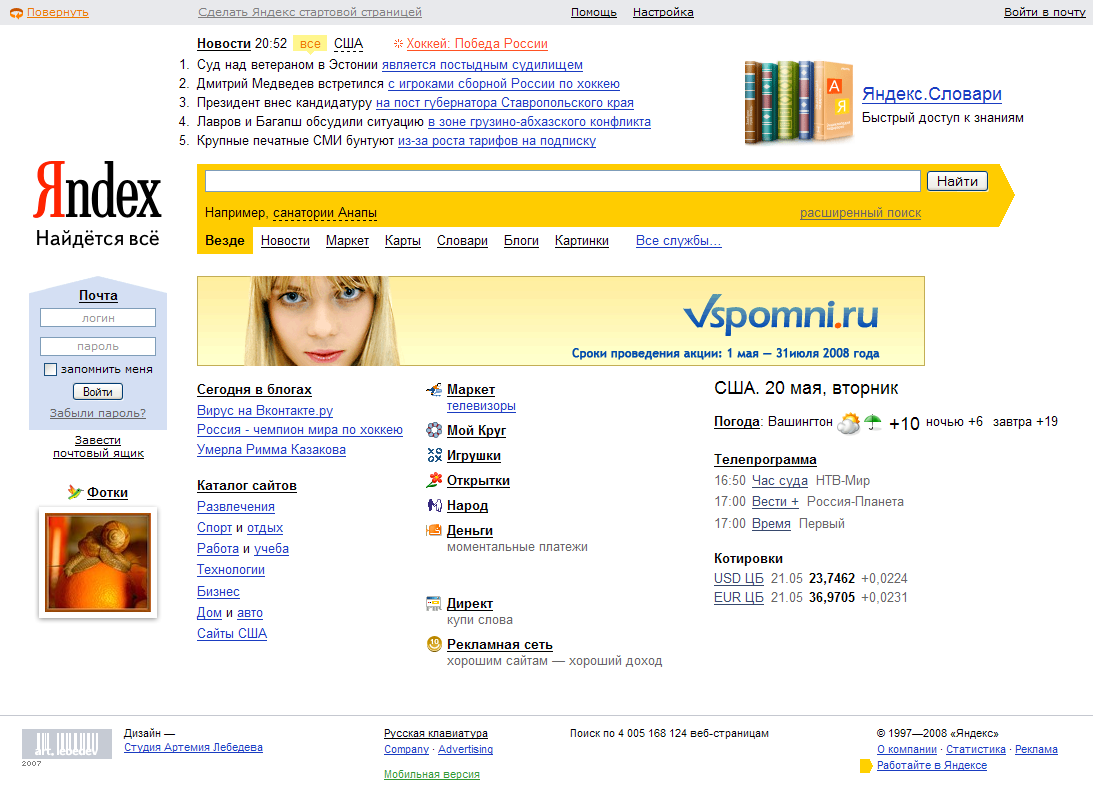Click the пароль input field

pos(98,346)
